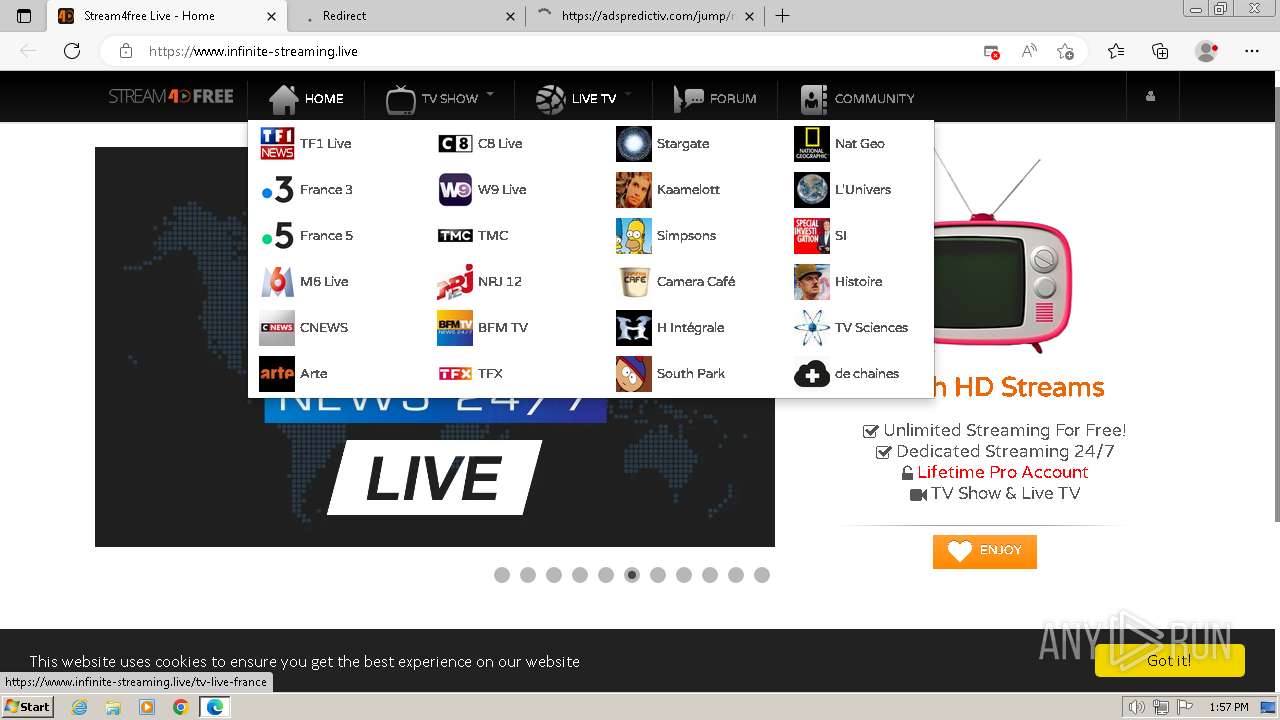Open the COMMUNITY menu item

pyautogui.click(x=858, y=98)
